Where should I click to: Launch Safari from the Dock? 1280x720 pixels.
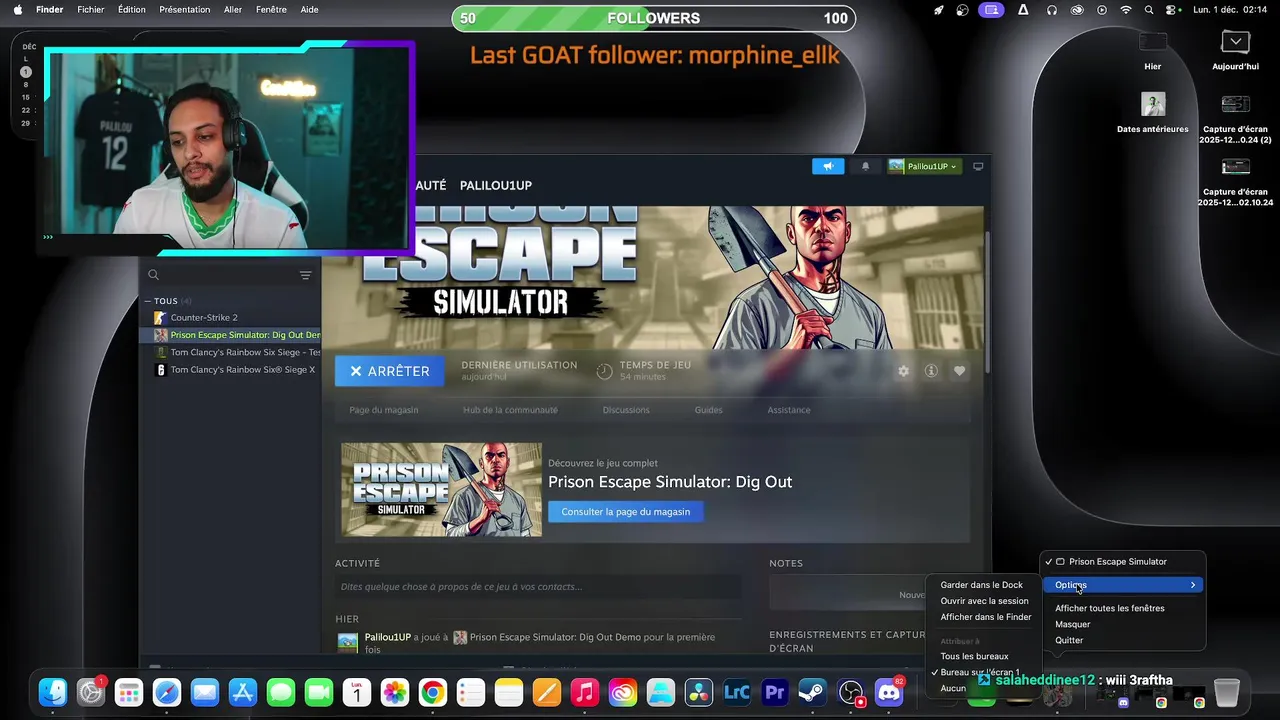167,692
